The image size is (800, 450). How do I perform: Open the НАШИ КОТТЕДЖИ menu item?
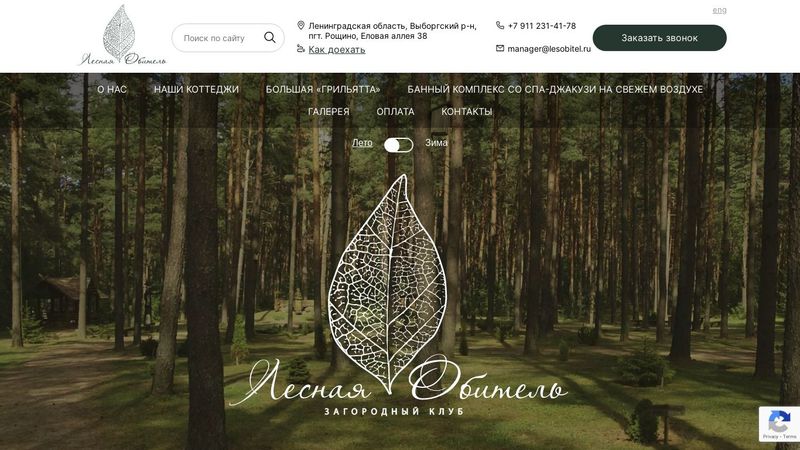pos(196,89)
